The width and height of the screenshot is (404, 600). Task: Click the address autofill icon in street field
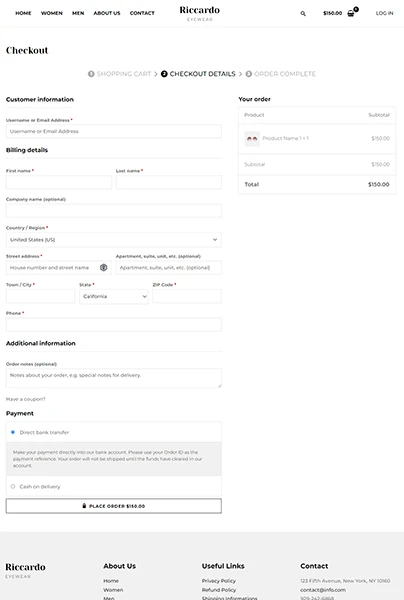(103, 267)
